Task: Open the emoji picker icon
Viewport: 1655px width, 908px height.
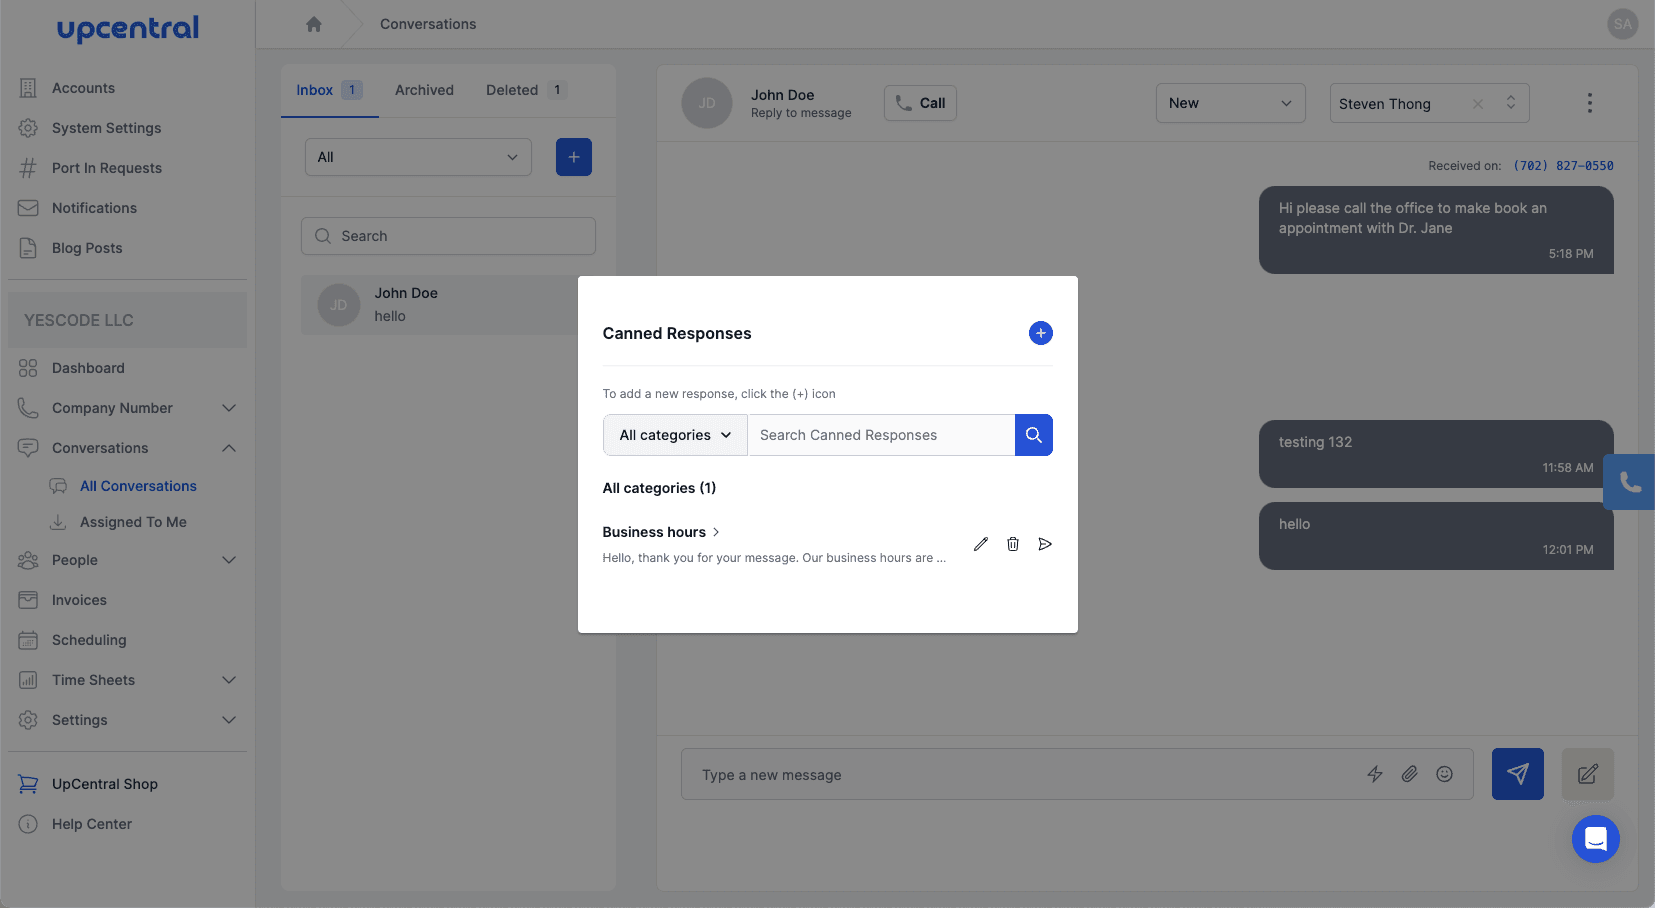Action: click(1444, 774)
